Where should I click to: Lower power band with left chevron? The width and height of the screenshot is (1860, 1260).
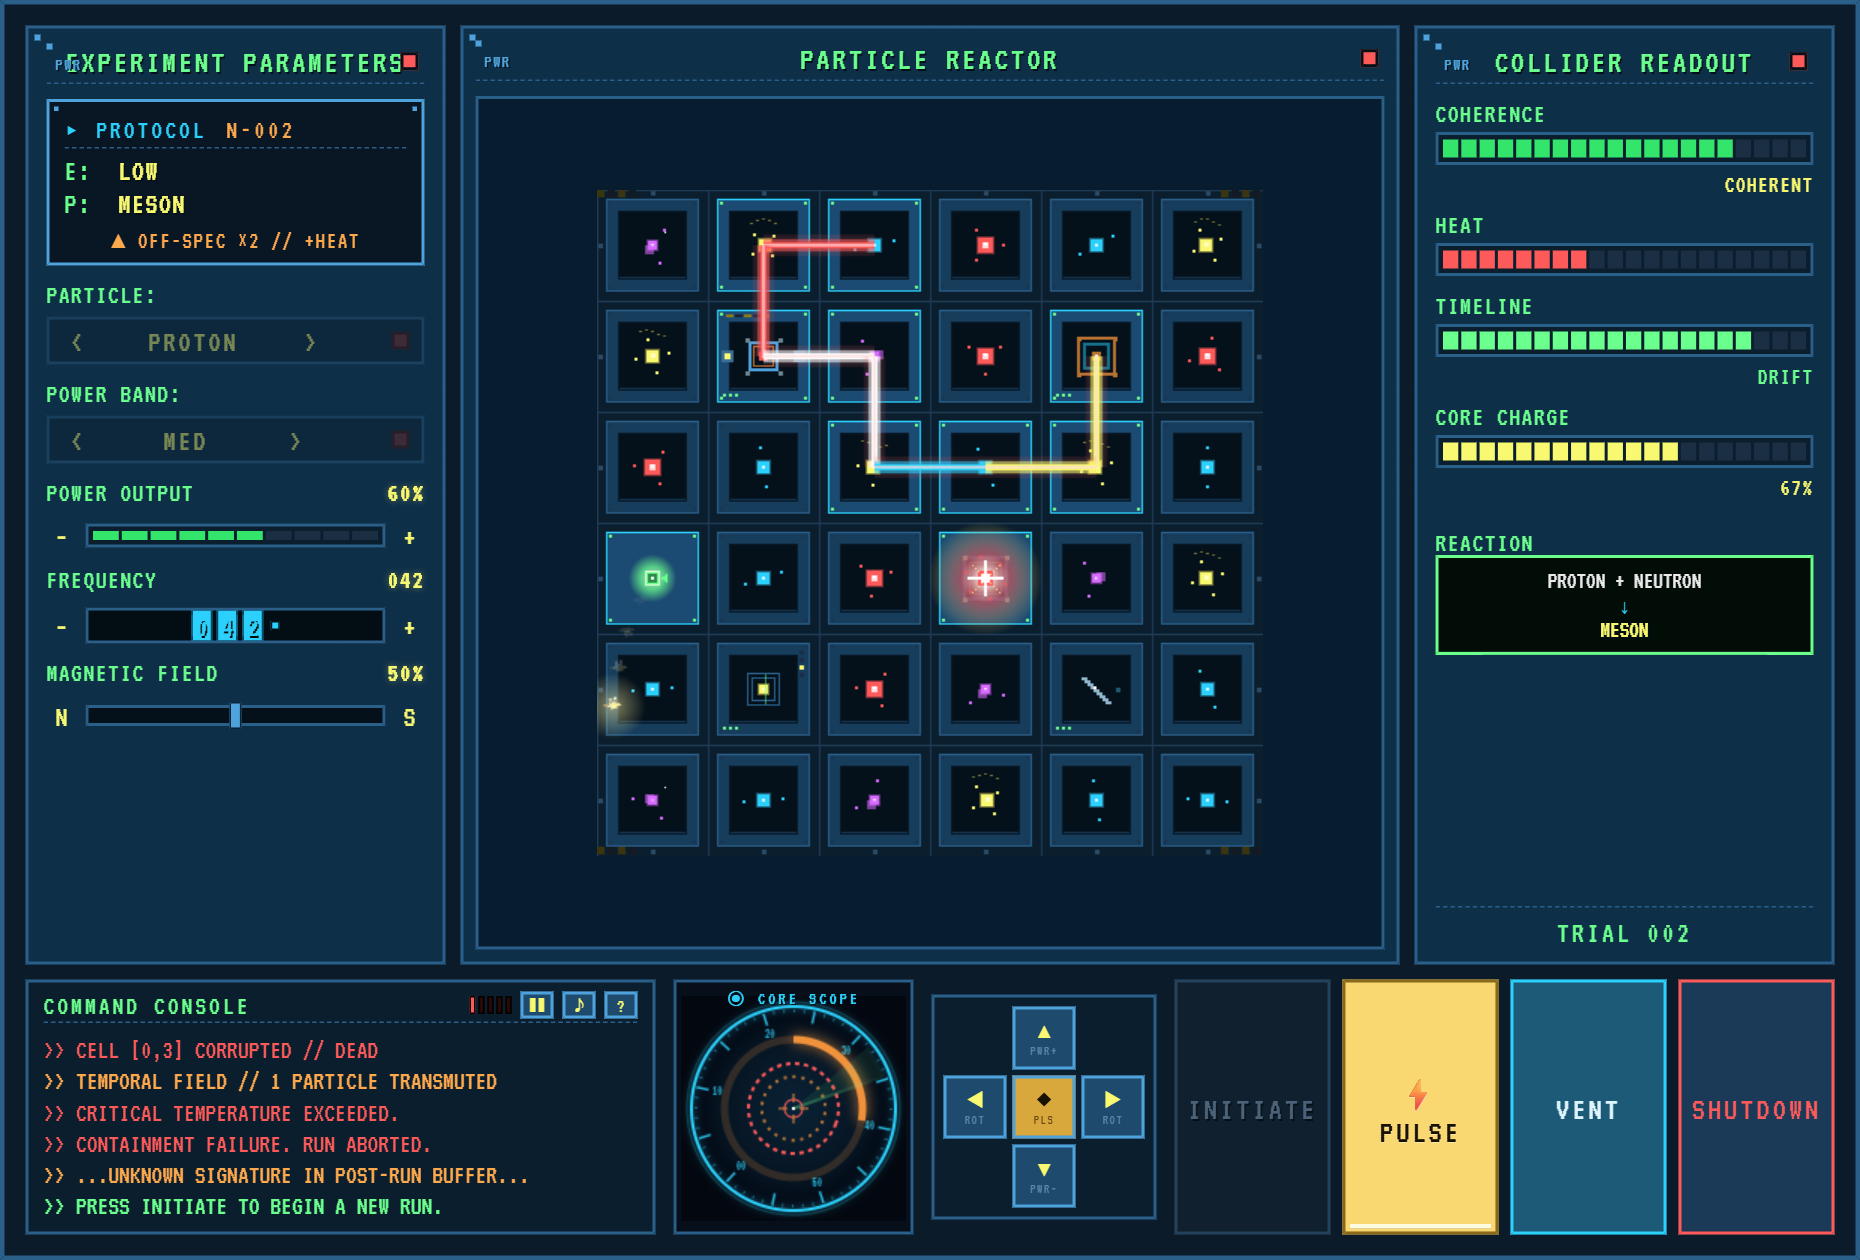pyautogui.click(x=77, y=441)
